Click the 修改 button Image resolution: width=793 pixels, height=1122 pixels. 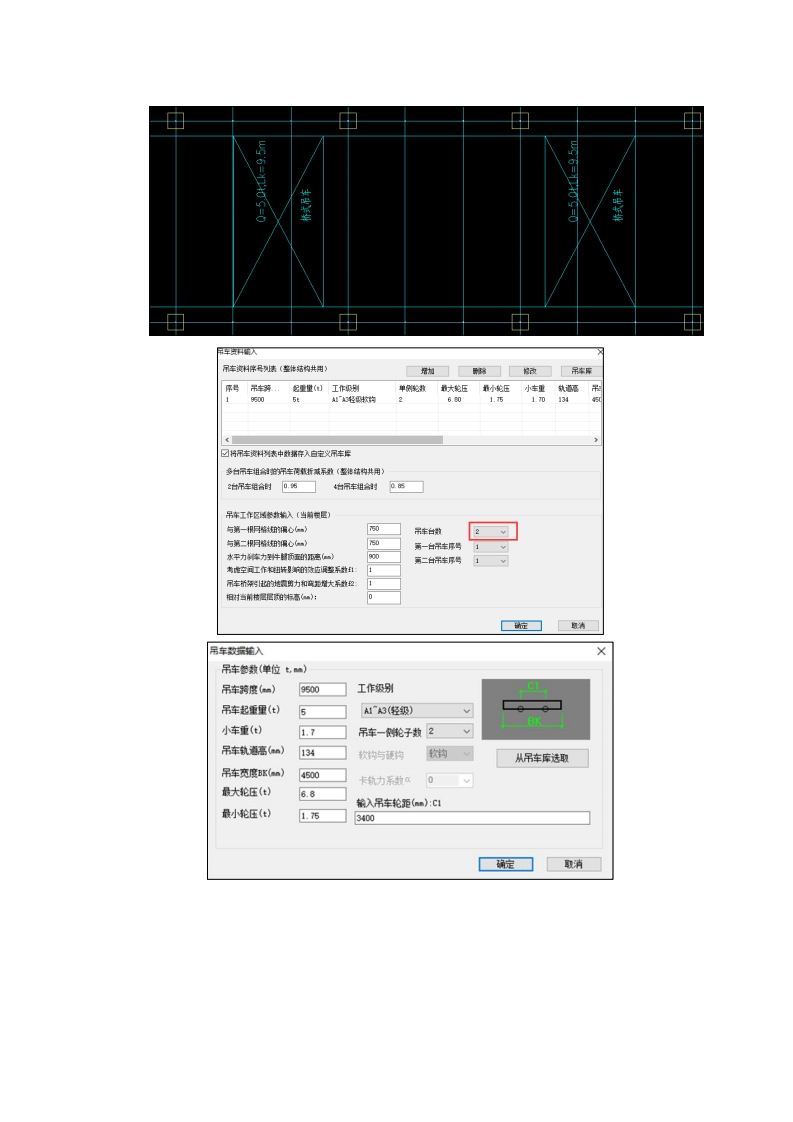529,370
